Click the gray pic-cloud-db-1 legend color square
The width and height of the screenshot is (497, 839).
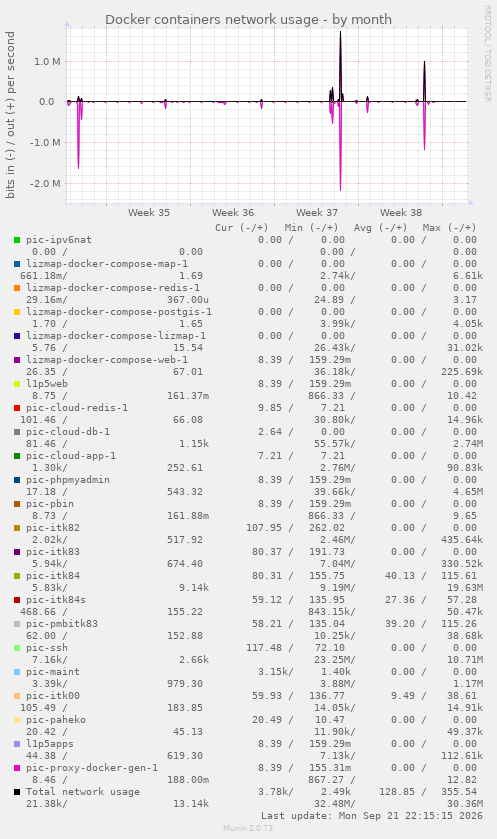coord(17,432)
